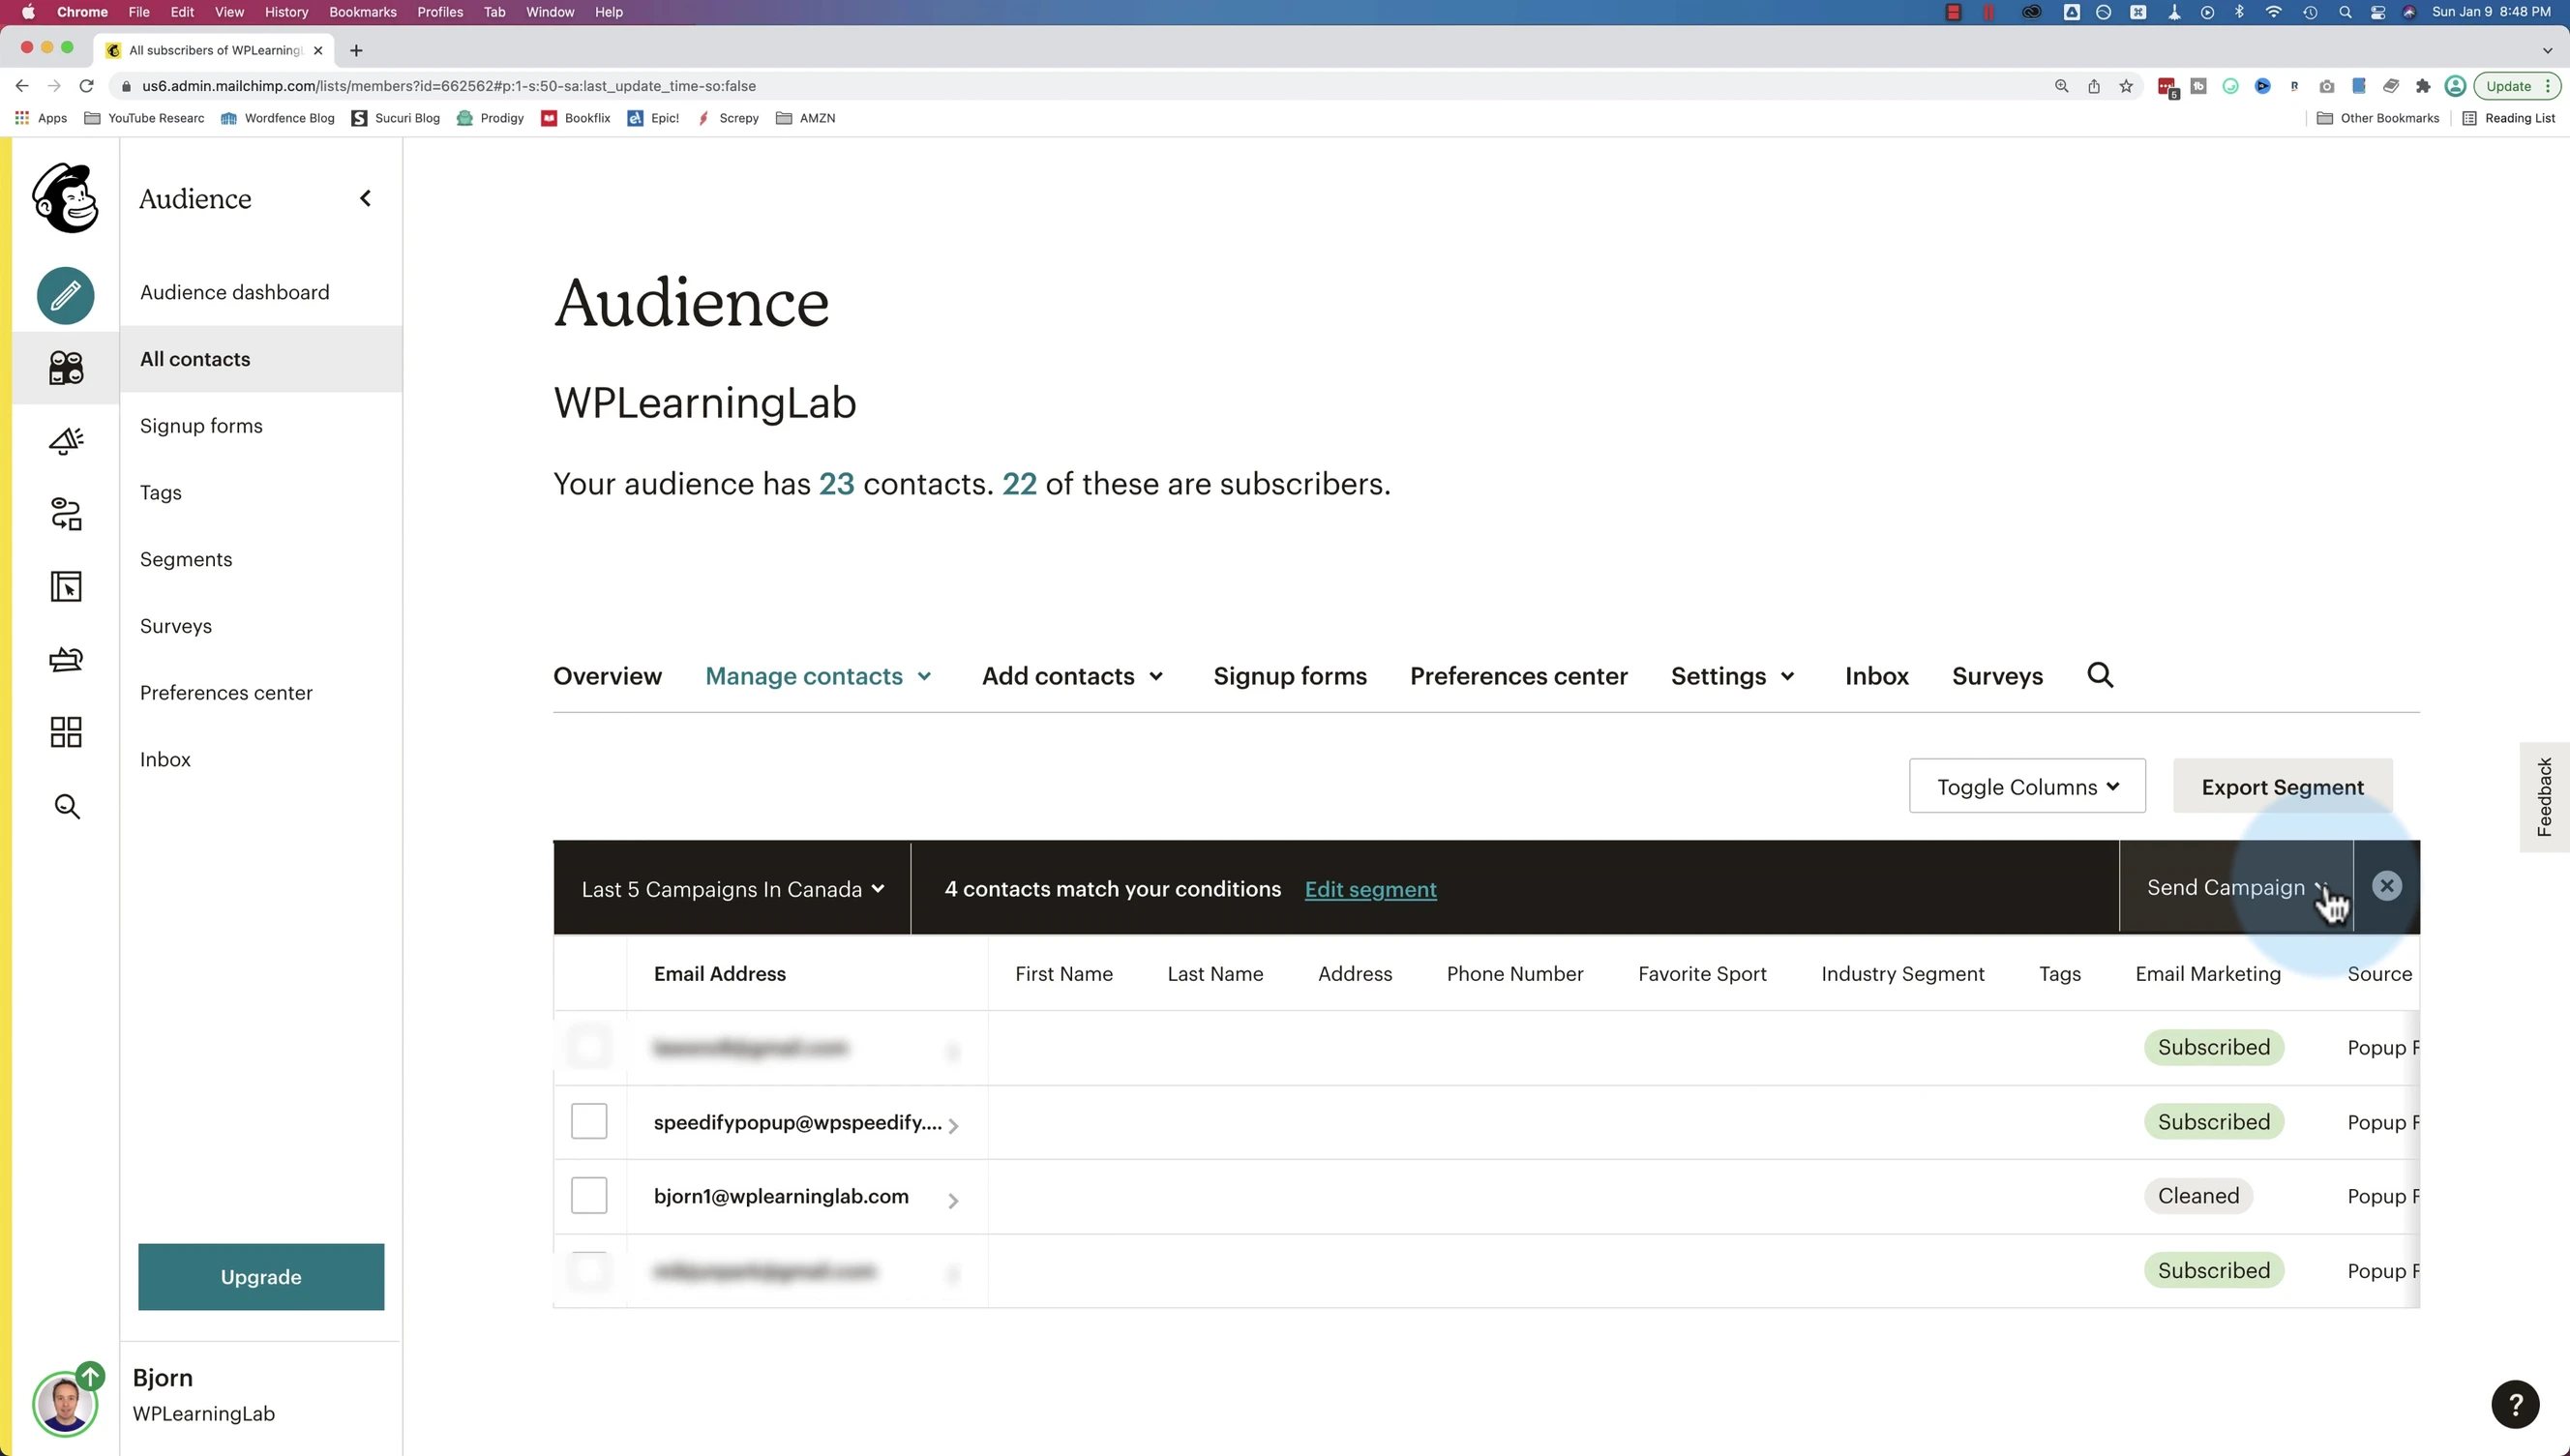Click the search magnifier in audience tabs
The image size is (2570, 1456).
tap(2100, 676)
